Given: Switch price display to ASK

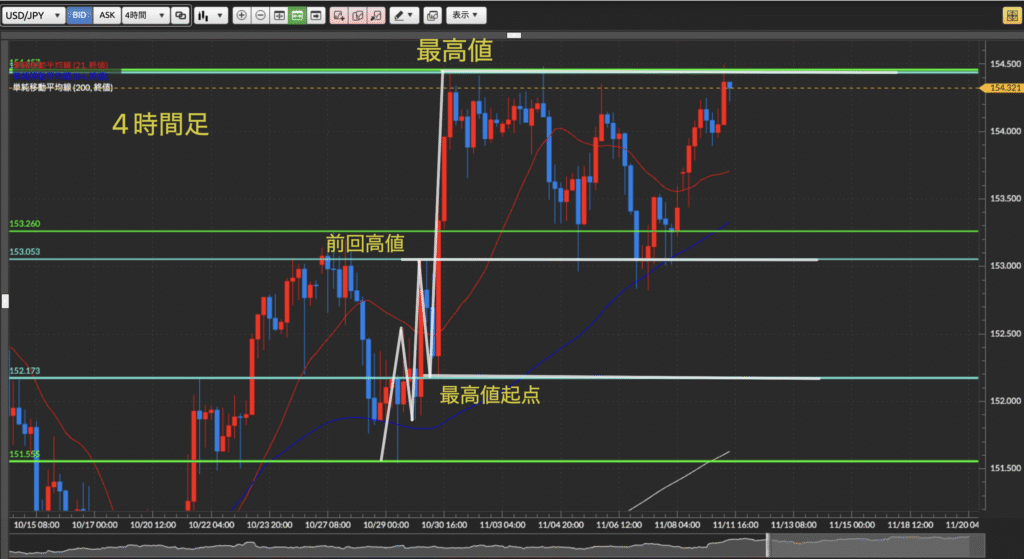Looking at the screenshot, I should pyautogui.click(x=107, y=16).
